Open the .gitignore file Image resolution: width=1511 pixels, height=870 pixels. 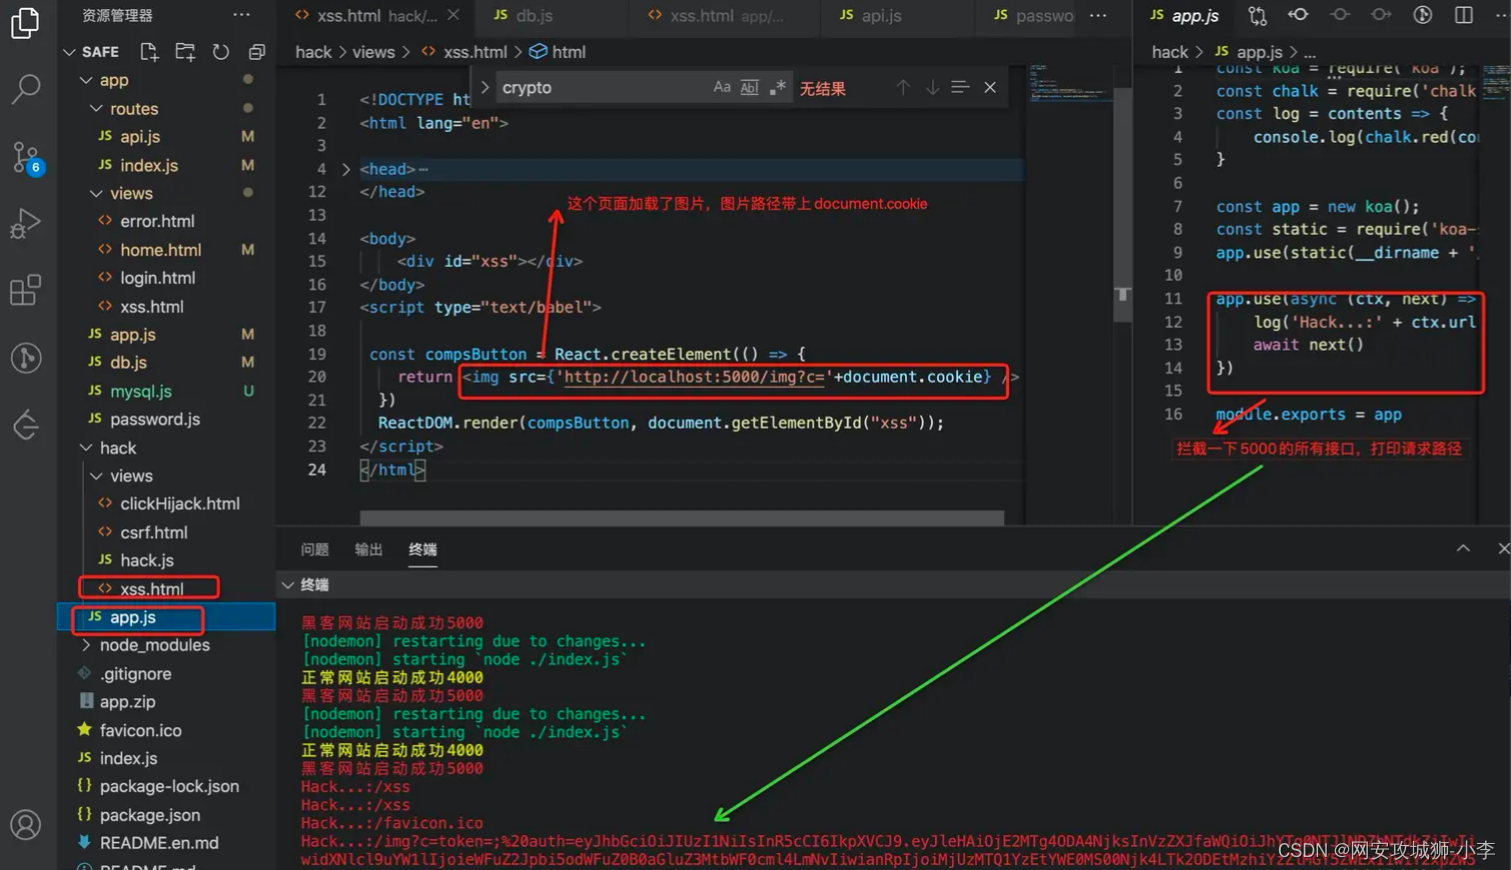[135, 674]
